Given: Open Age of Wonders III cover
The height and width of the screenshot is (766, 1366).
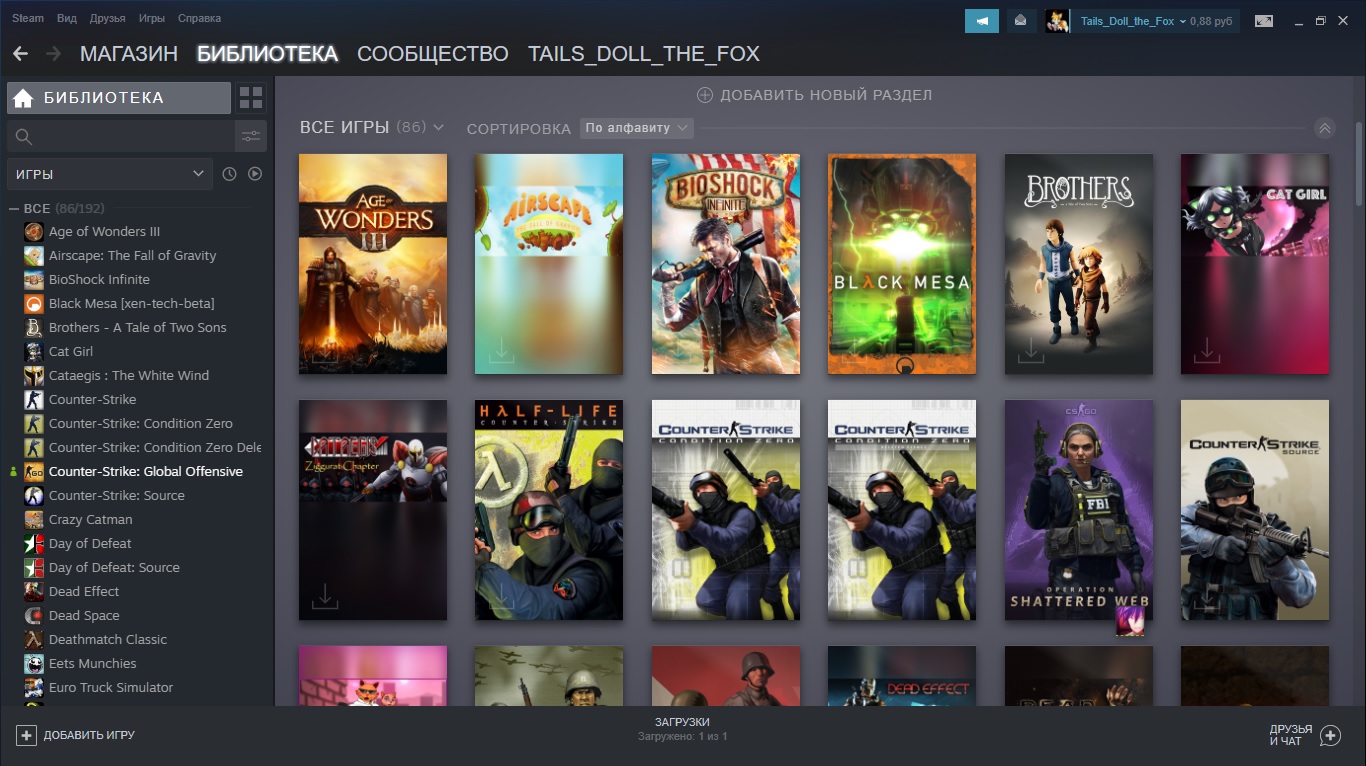Looking at the screenshot, I should tap(373, 264).
